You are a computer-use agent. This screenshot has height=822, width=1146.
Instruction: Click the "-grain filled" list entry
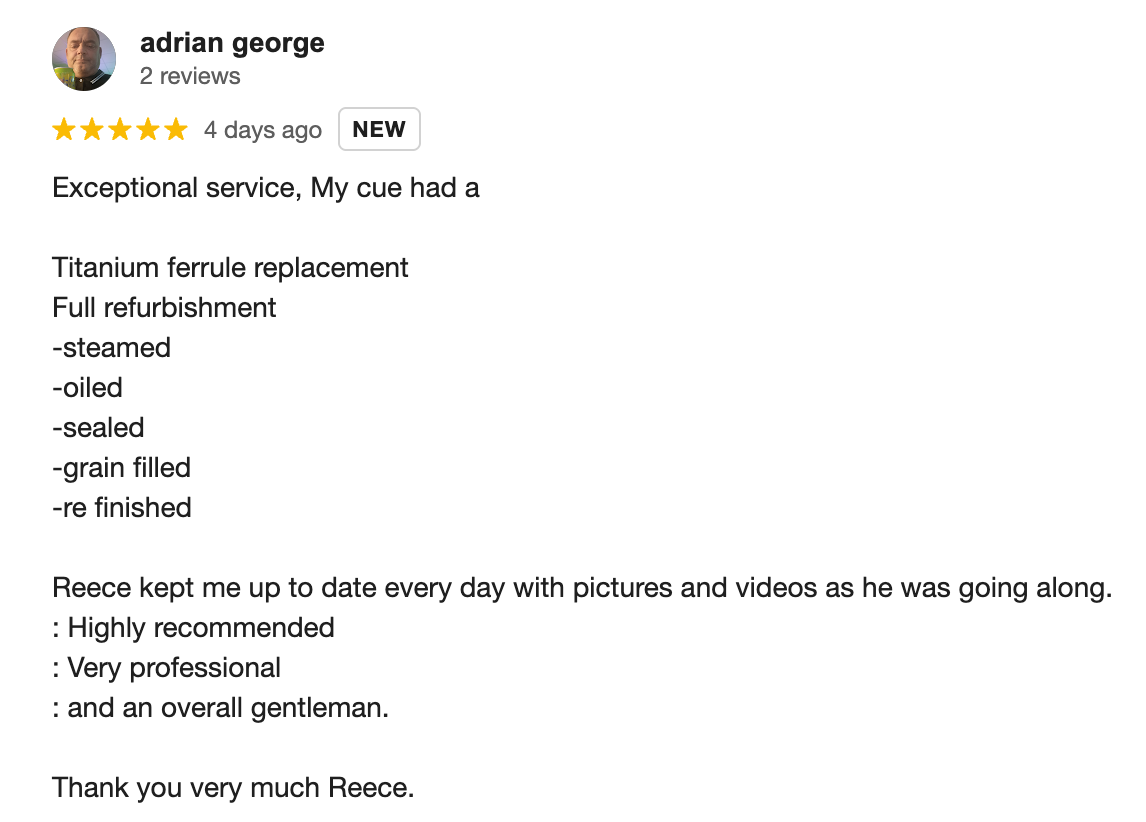click(x=121, y=468)
